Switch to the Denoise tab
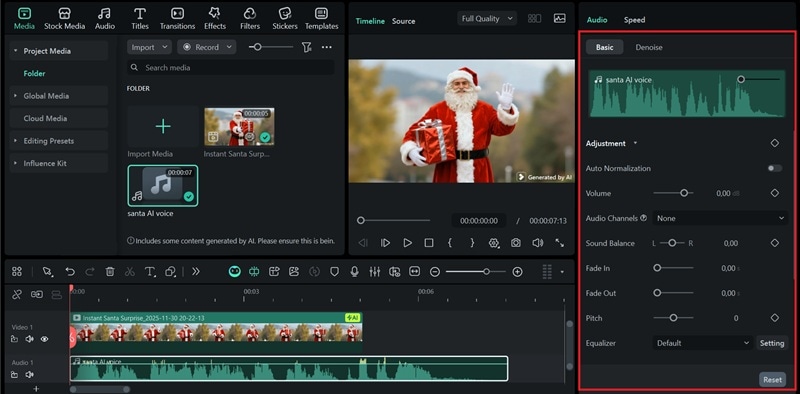 click(649, 47)
